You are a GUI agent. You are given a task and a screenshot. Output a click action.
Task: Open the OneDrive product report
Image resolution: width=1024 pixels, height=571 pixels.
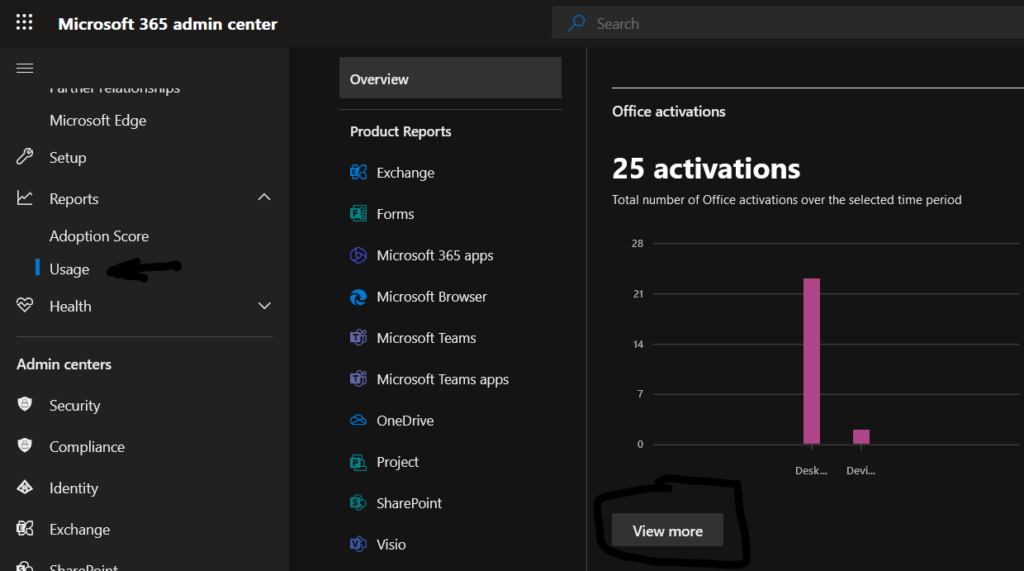point(405,421)
